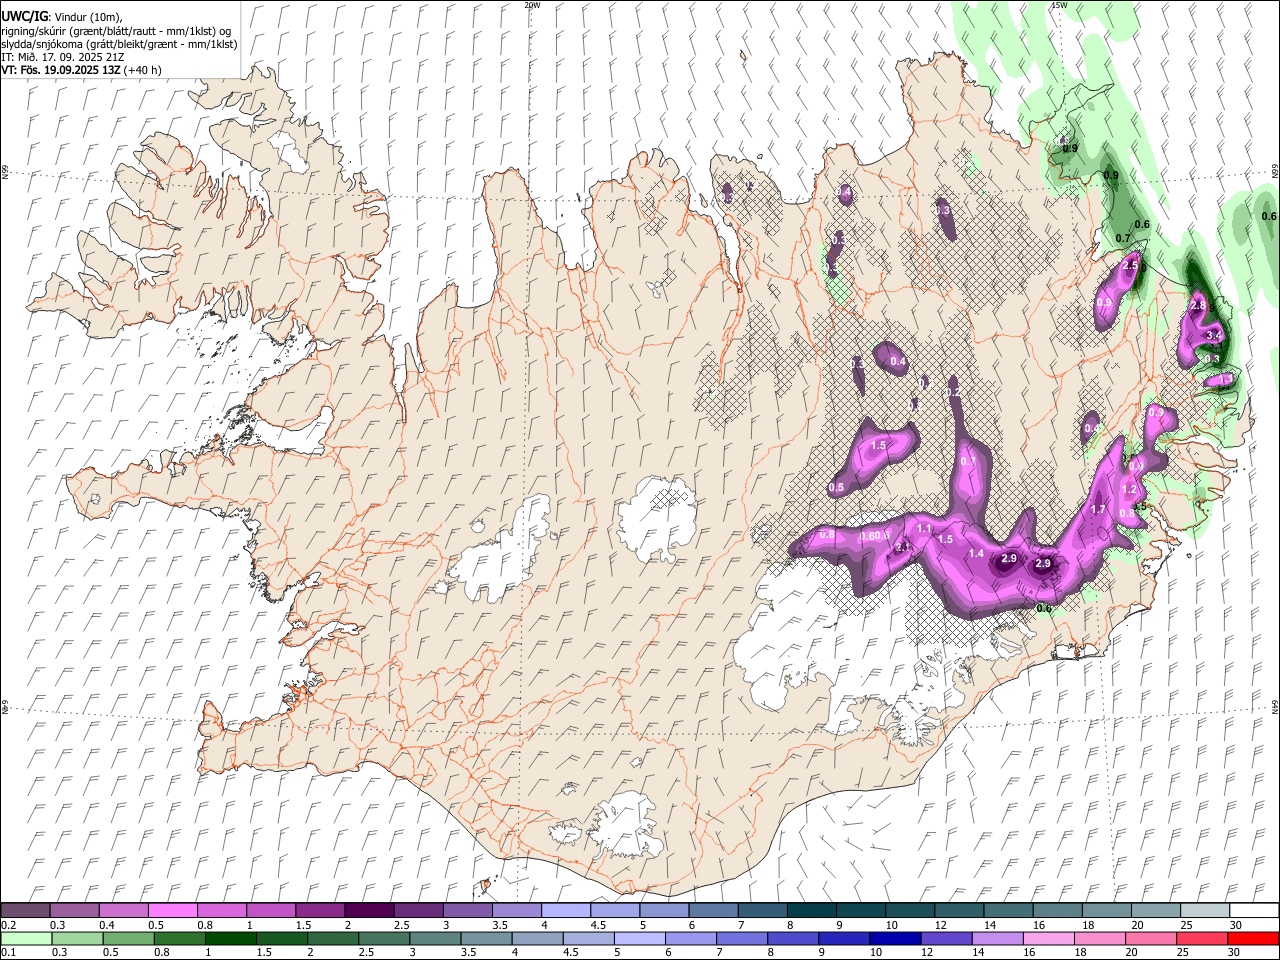Select the upper legend swatch between 0.2 and 0.3

(x=25, y=911)
